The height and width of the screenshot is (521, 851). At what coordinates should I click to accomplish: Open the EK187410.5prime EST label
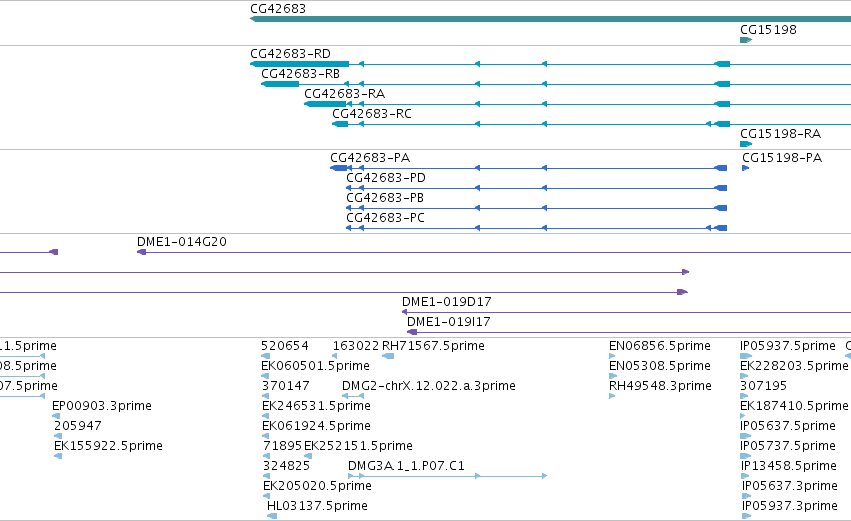coord(795,406)
